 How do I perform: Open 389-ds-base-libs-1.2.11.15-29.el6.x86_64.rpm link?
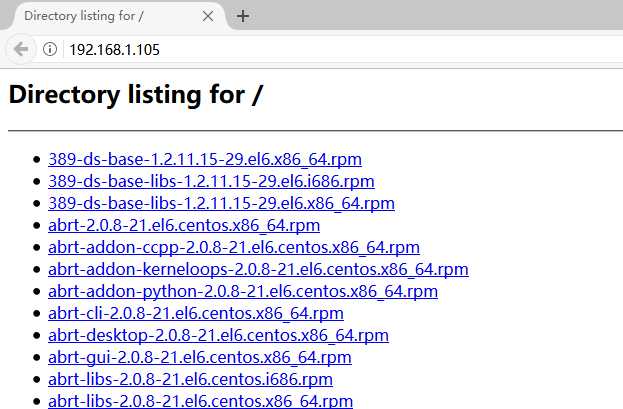pos(221,203)
